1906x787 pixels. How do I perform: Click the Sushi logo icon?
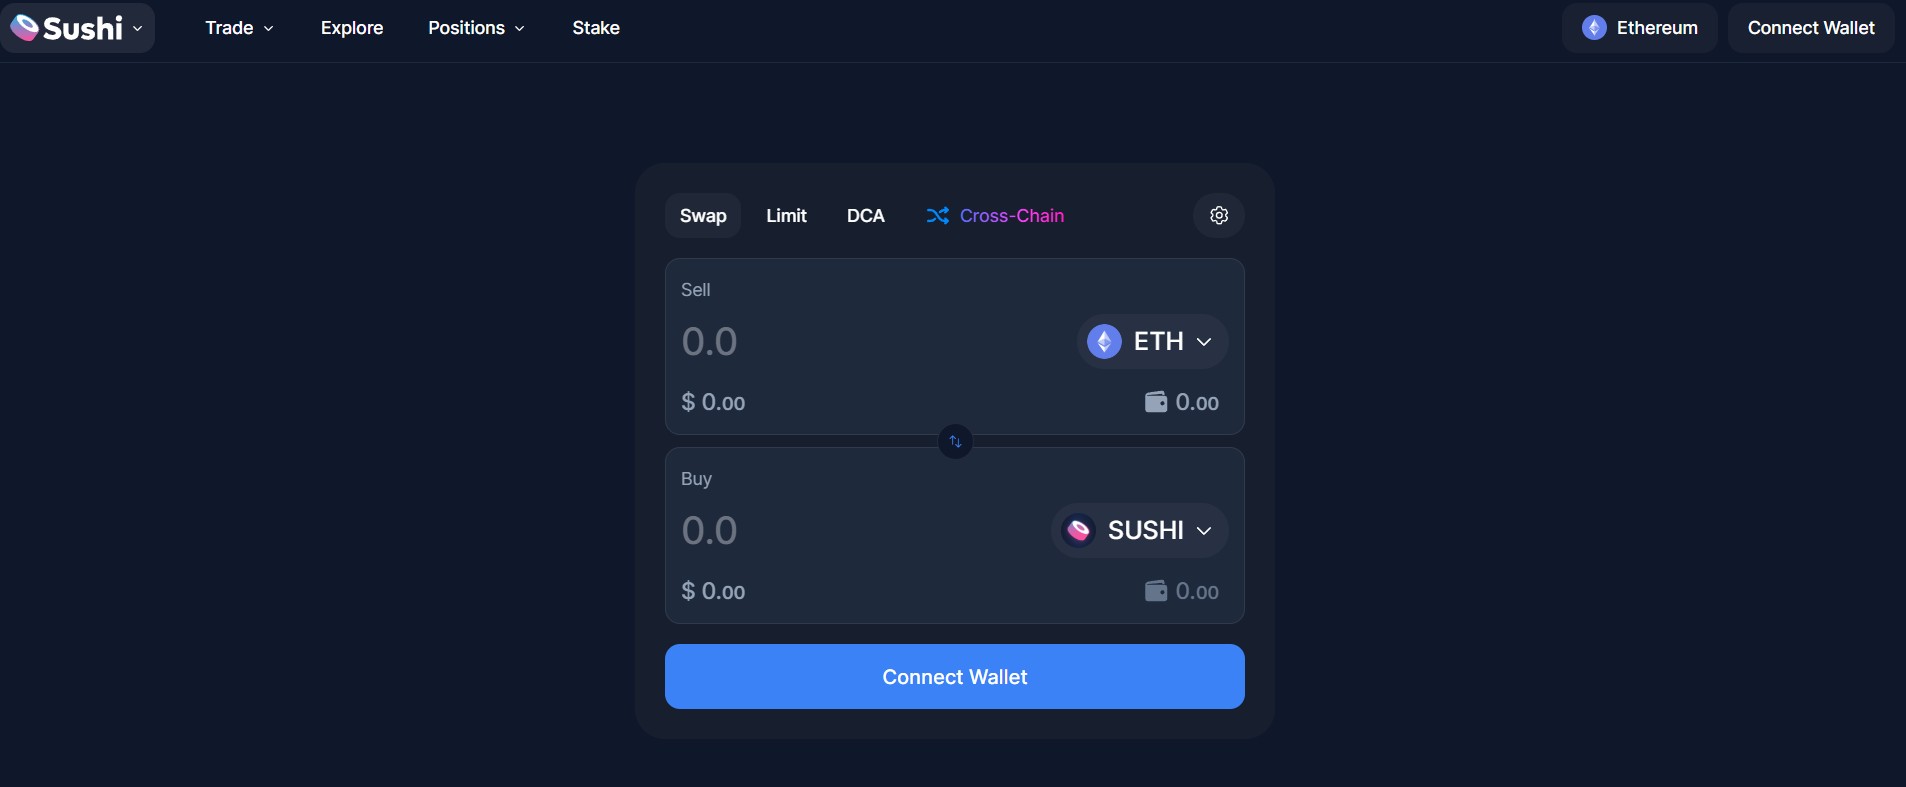pyautogui.click(x=25, y=27)
